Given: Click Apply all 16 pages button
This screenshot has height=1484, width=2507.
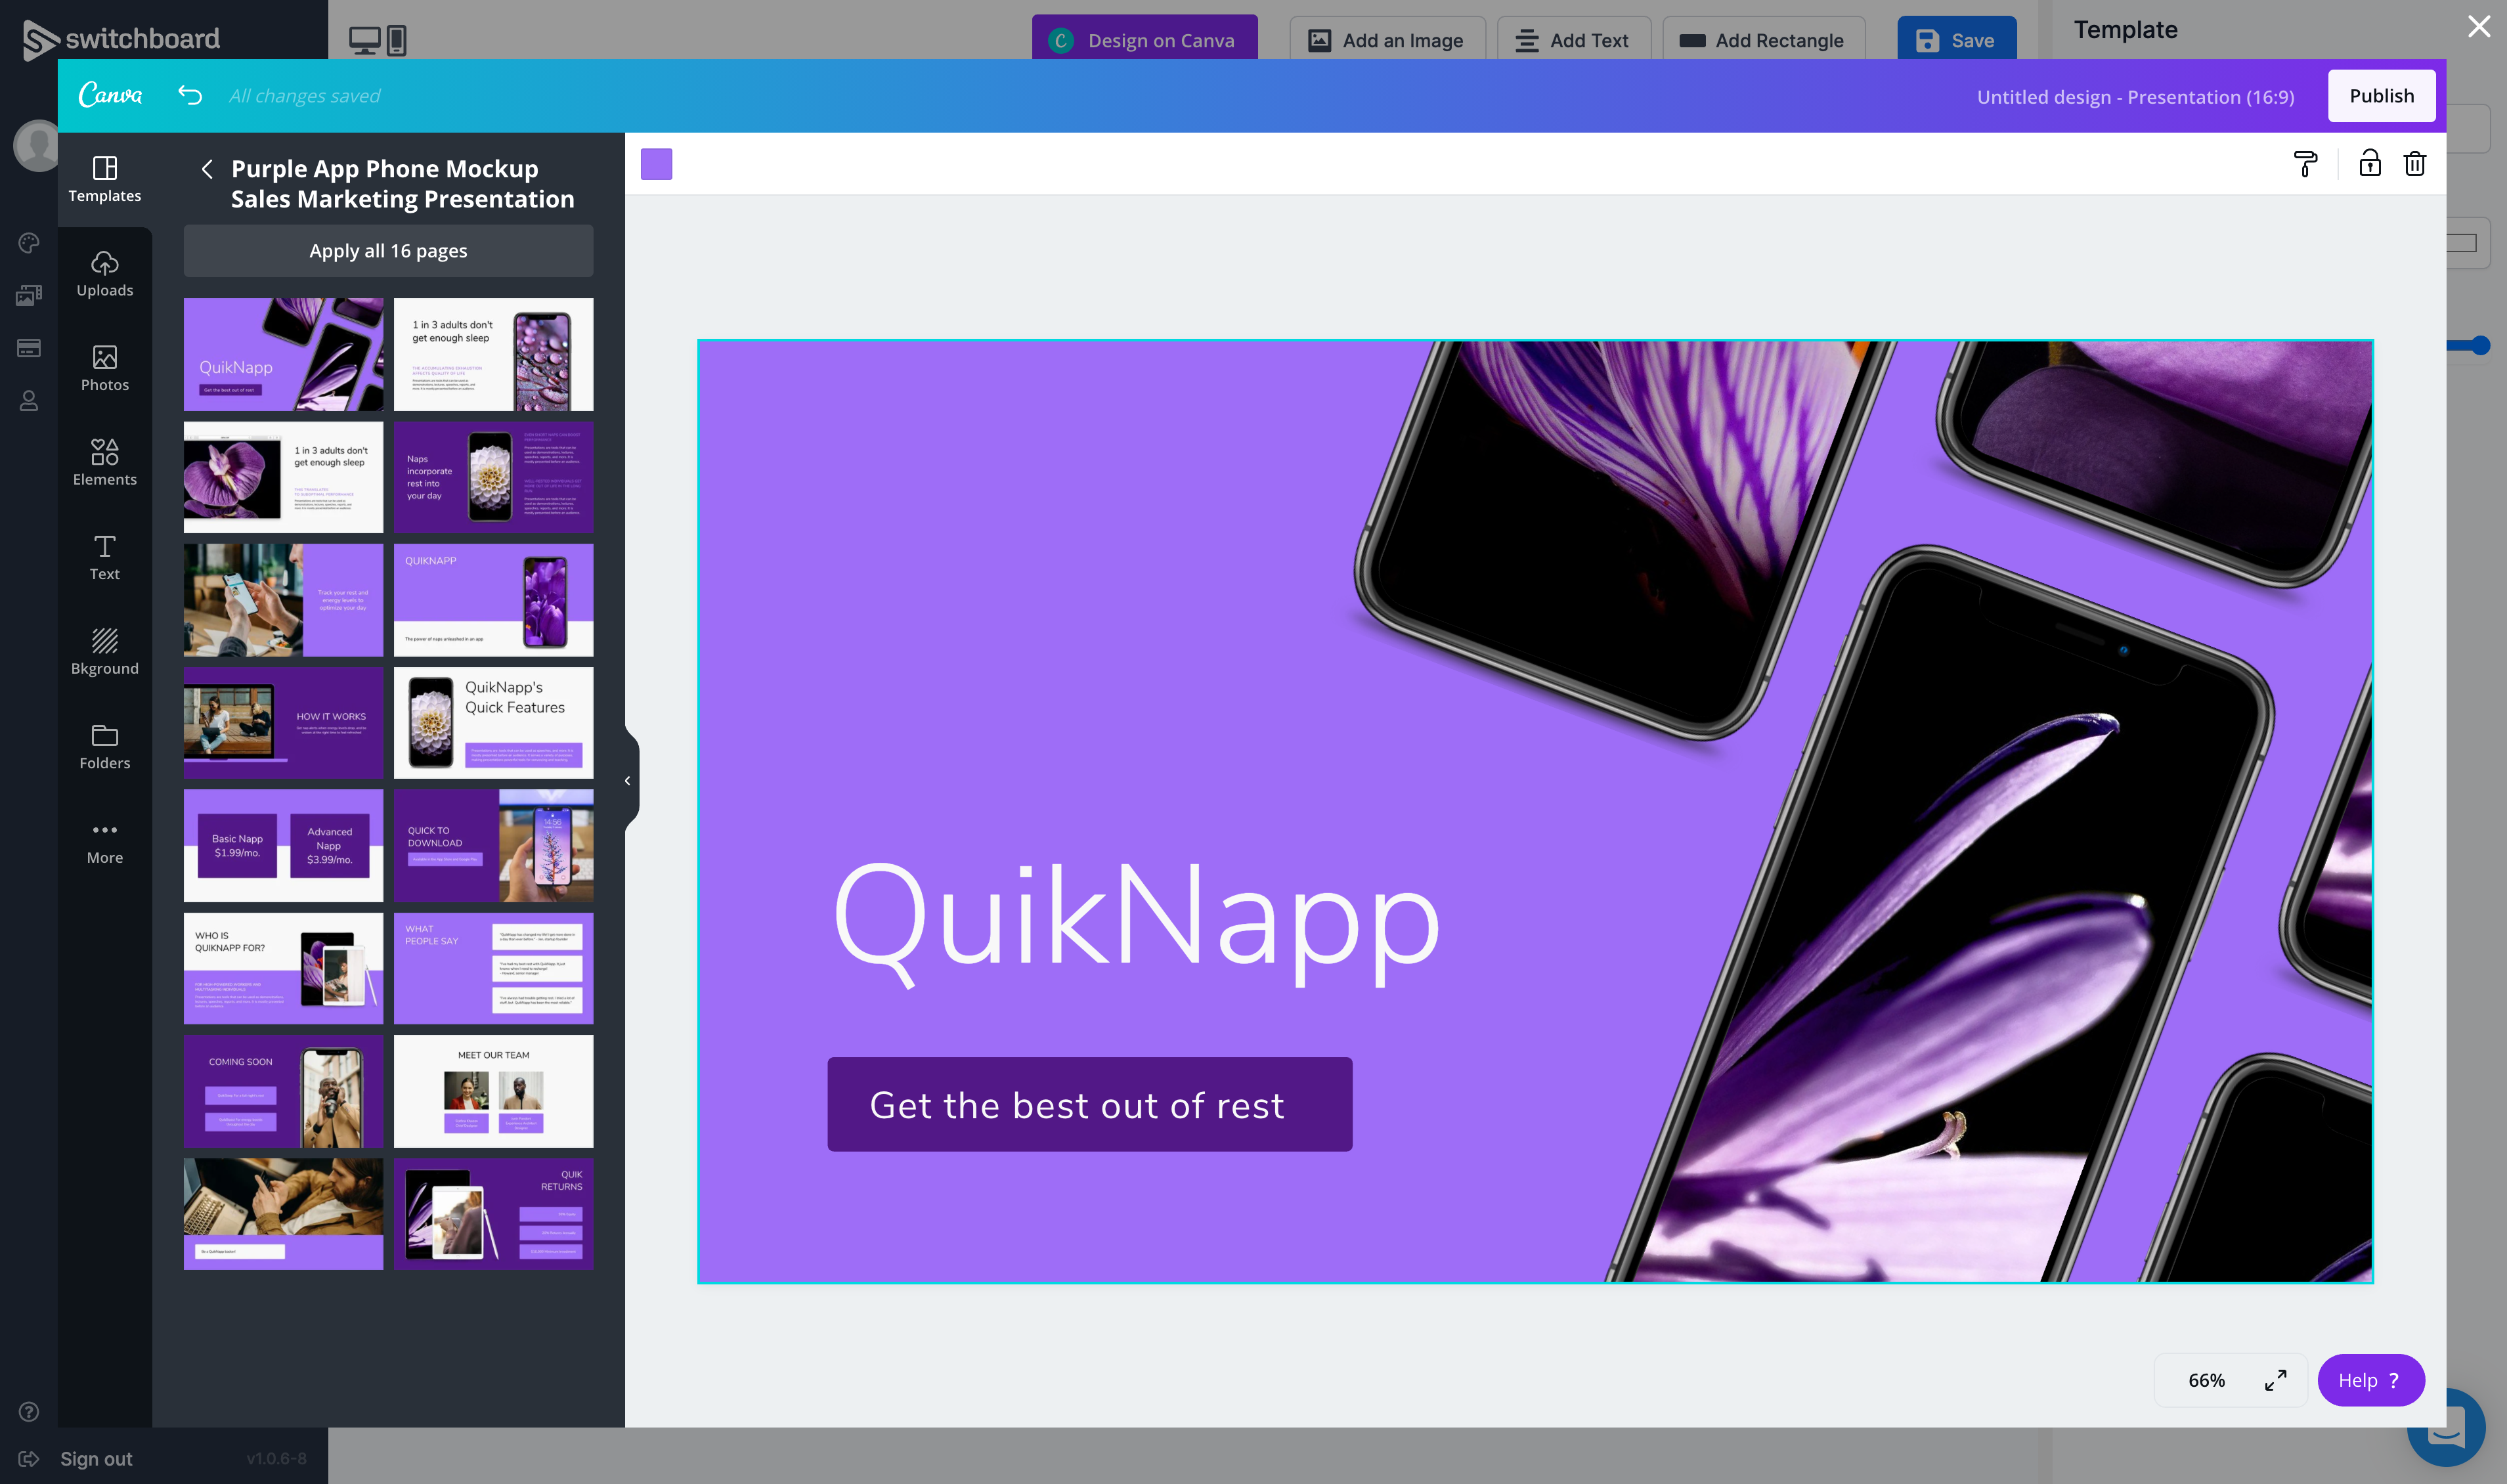Looking at the screenshot, I should point(388,251).
